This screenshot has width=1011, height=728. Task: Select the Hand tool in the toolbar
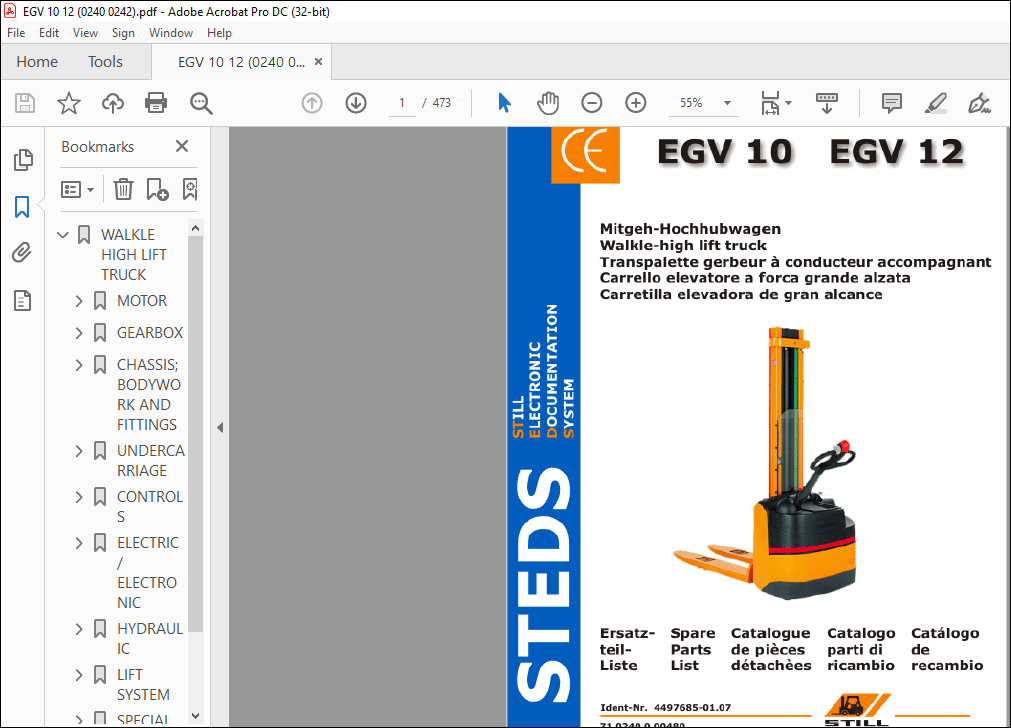(548, 102)
